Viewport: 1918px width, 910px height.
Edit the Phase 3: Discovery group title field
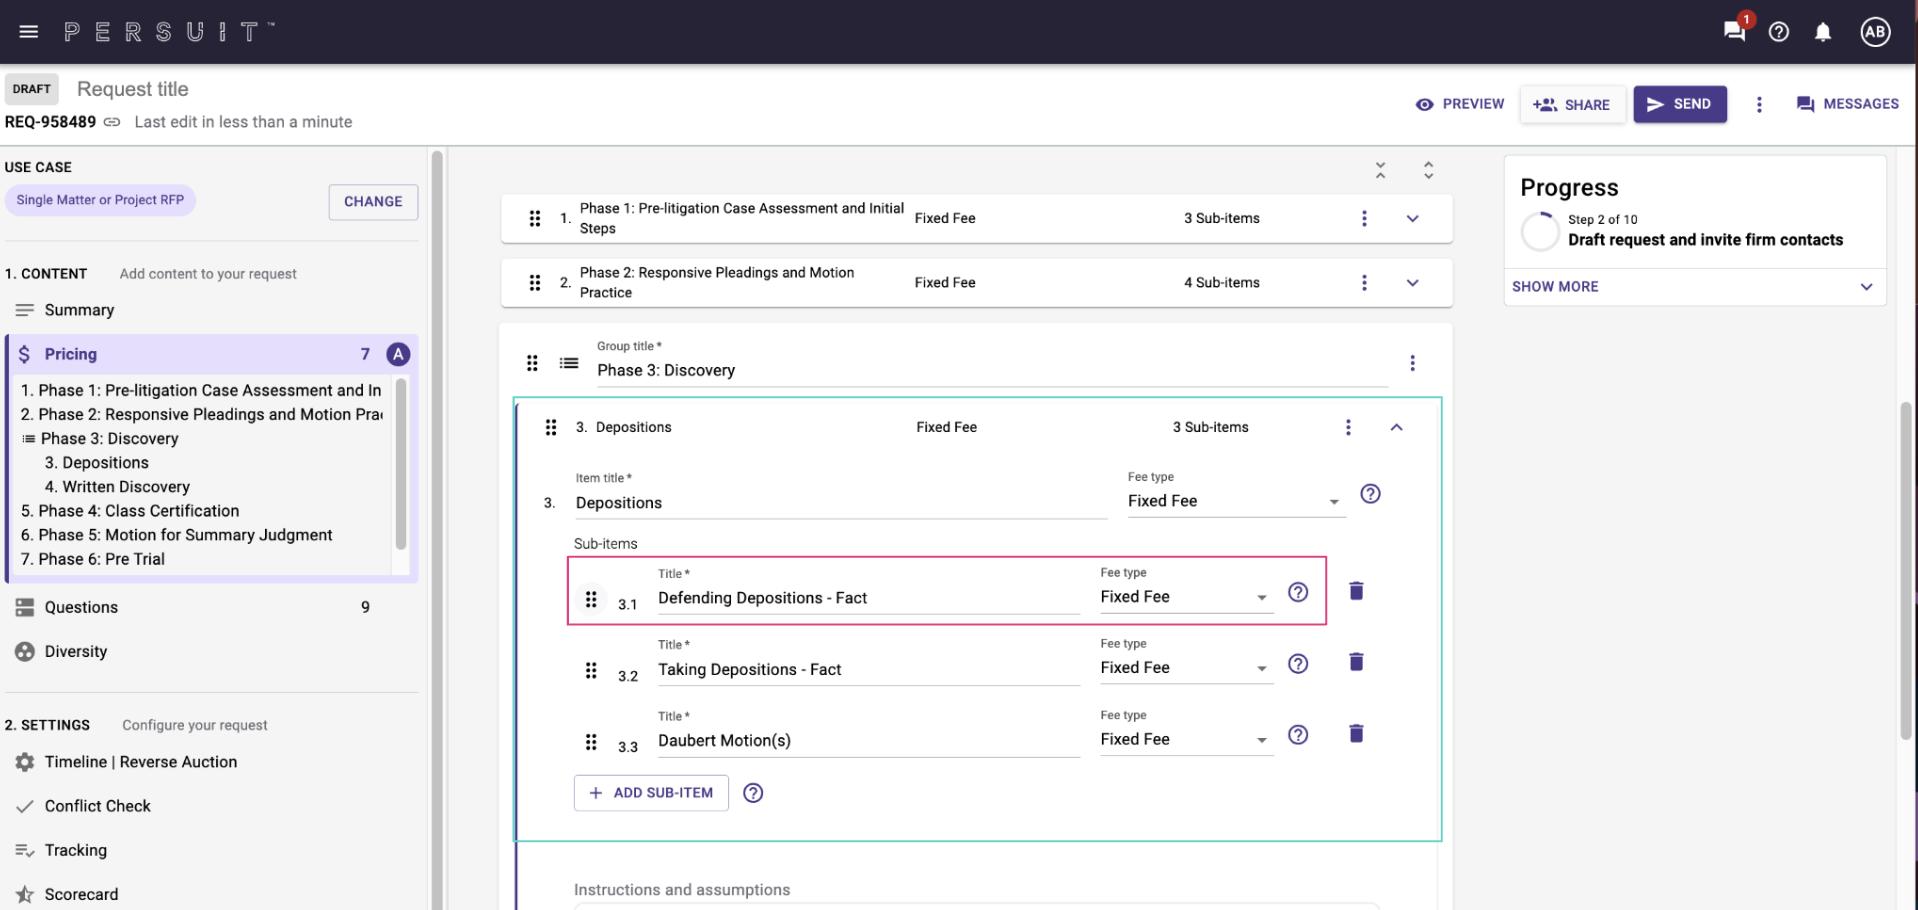992,371
